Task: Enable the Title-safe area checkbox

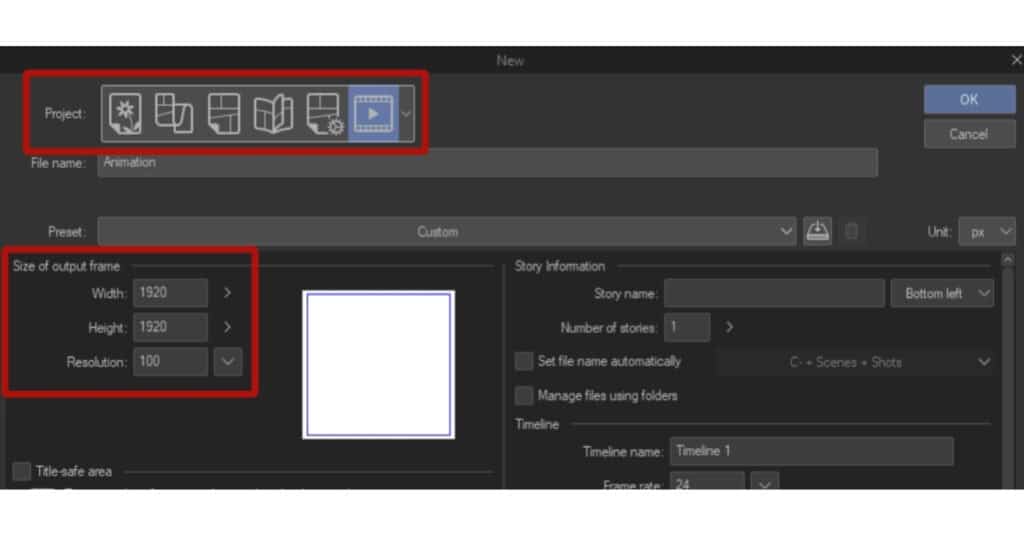Action: pyautogui.click(x=22, y=471)
